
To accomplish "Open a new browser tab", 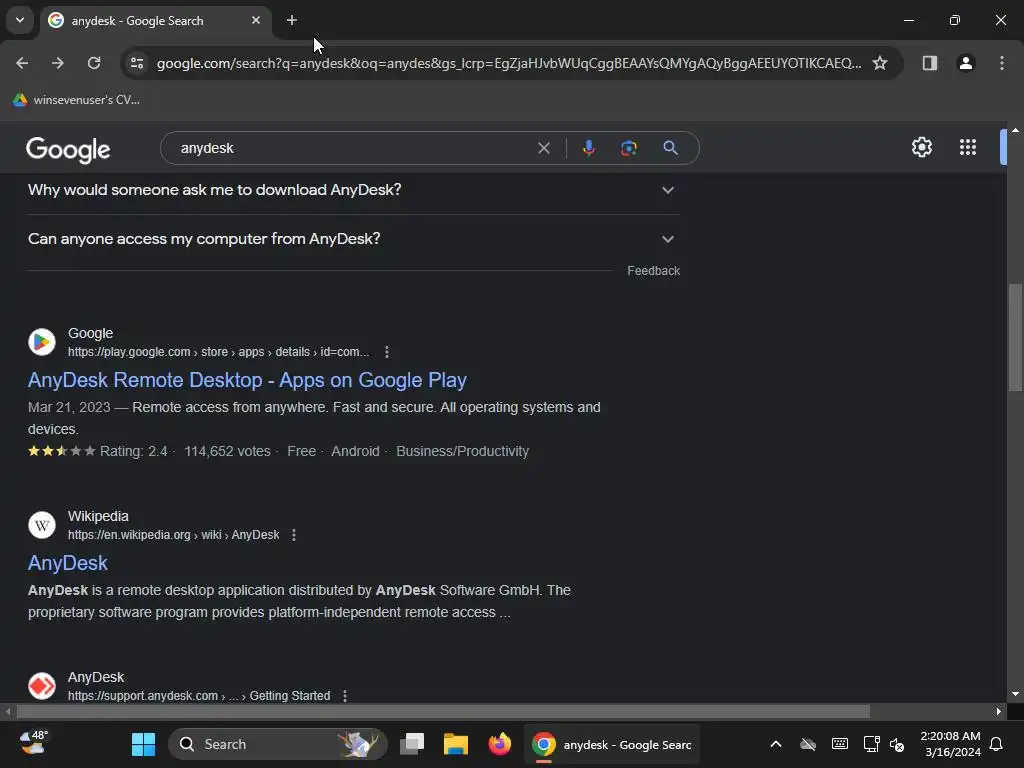I will [292, 20].
